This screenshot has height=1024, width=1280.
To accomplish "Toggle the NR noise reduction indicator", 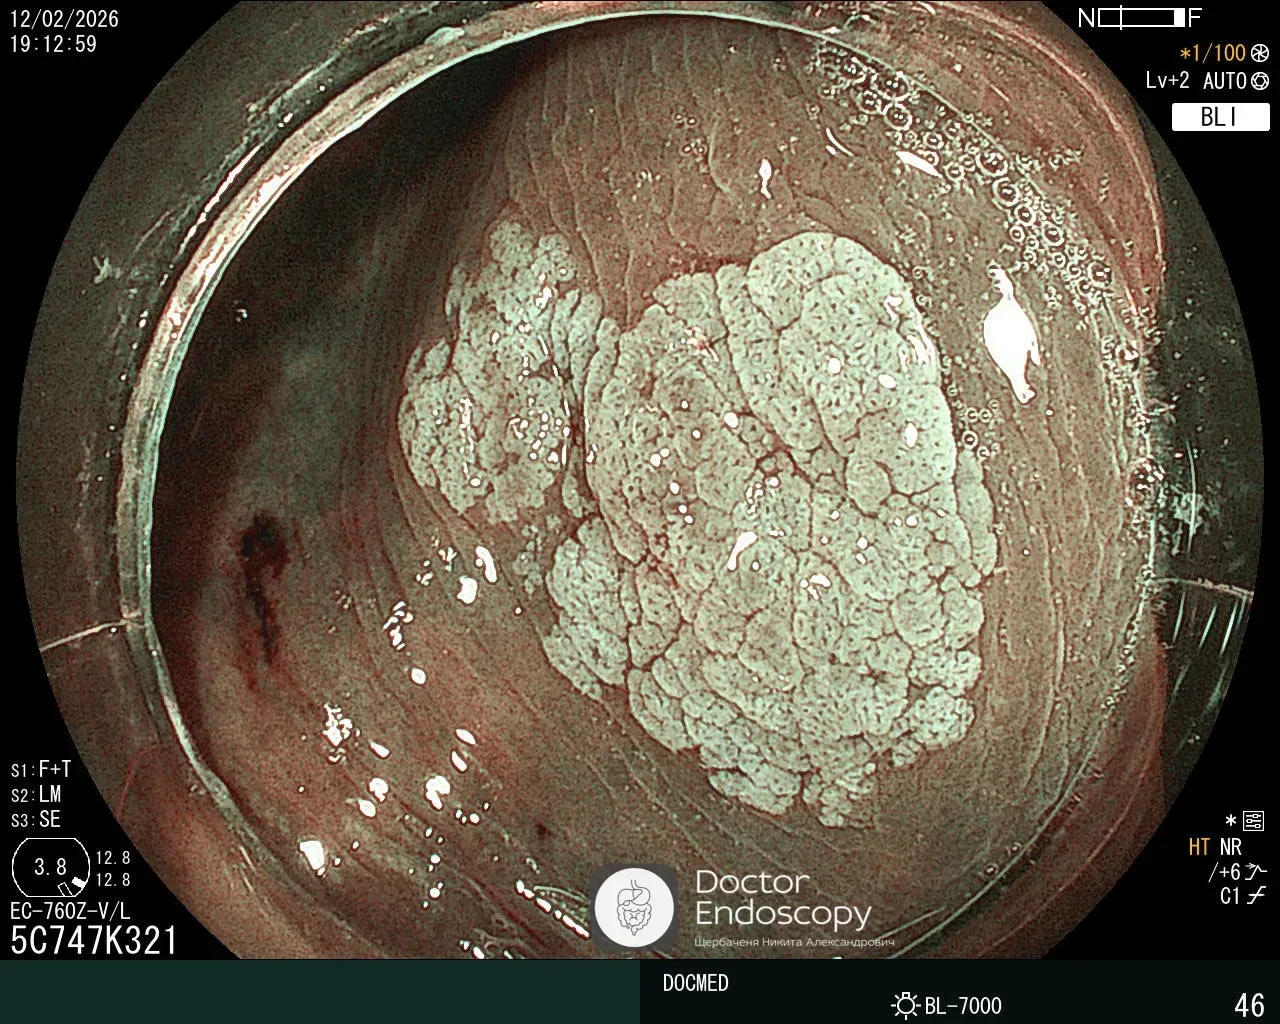I will coord(1230,848).
